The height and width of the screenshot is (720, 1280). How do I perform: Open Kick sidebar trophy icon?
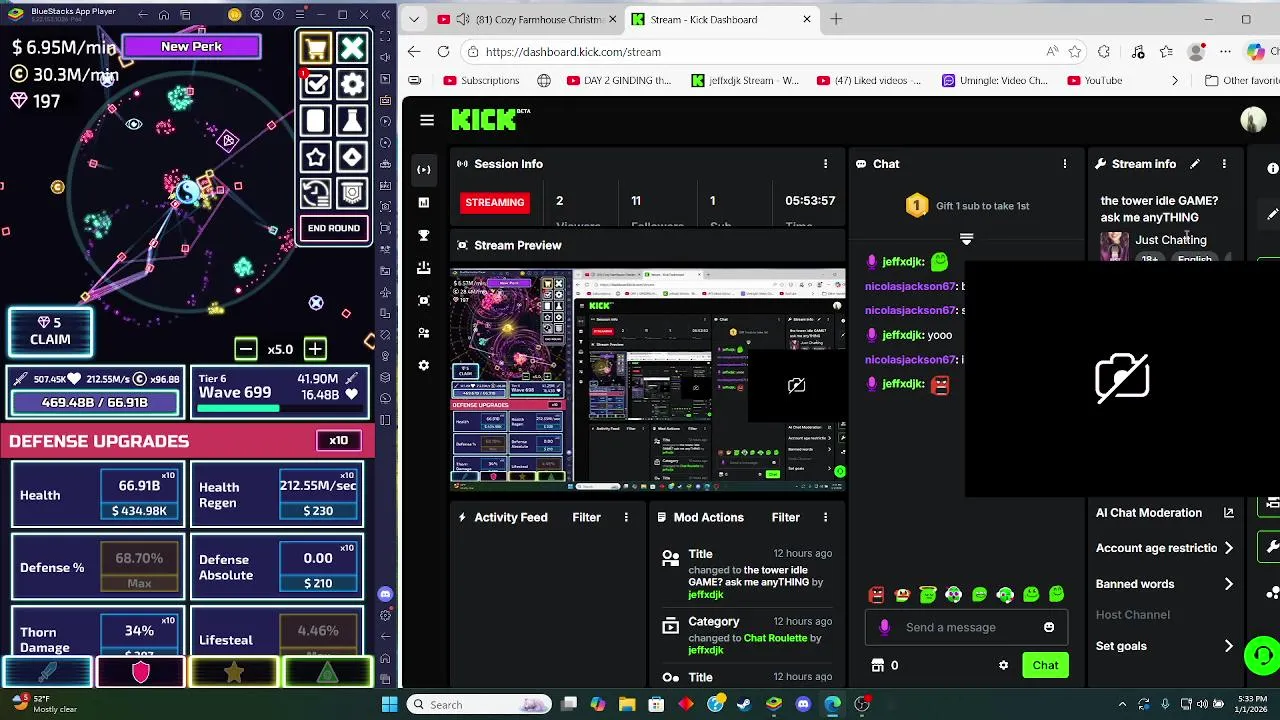[x=424, y=235]
